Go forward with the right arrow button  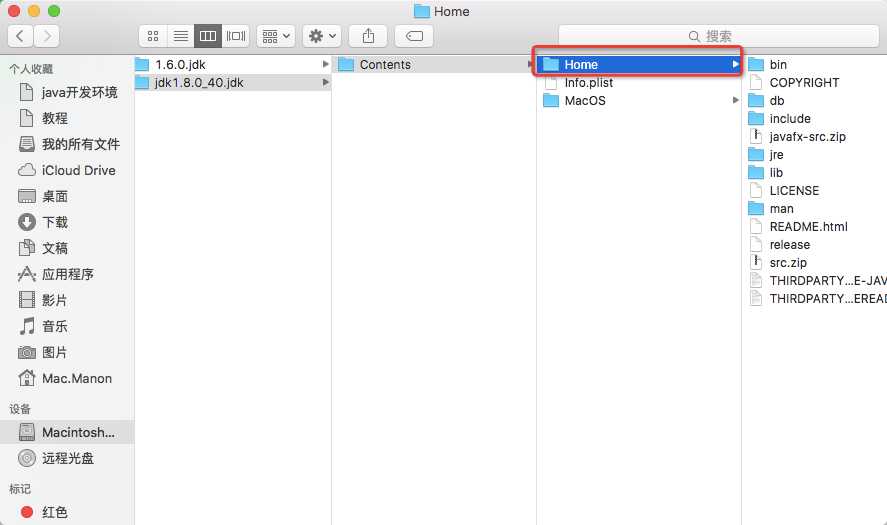coord(46,36)
